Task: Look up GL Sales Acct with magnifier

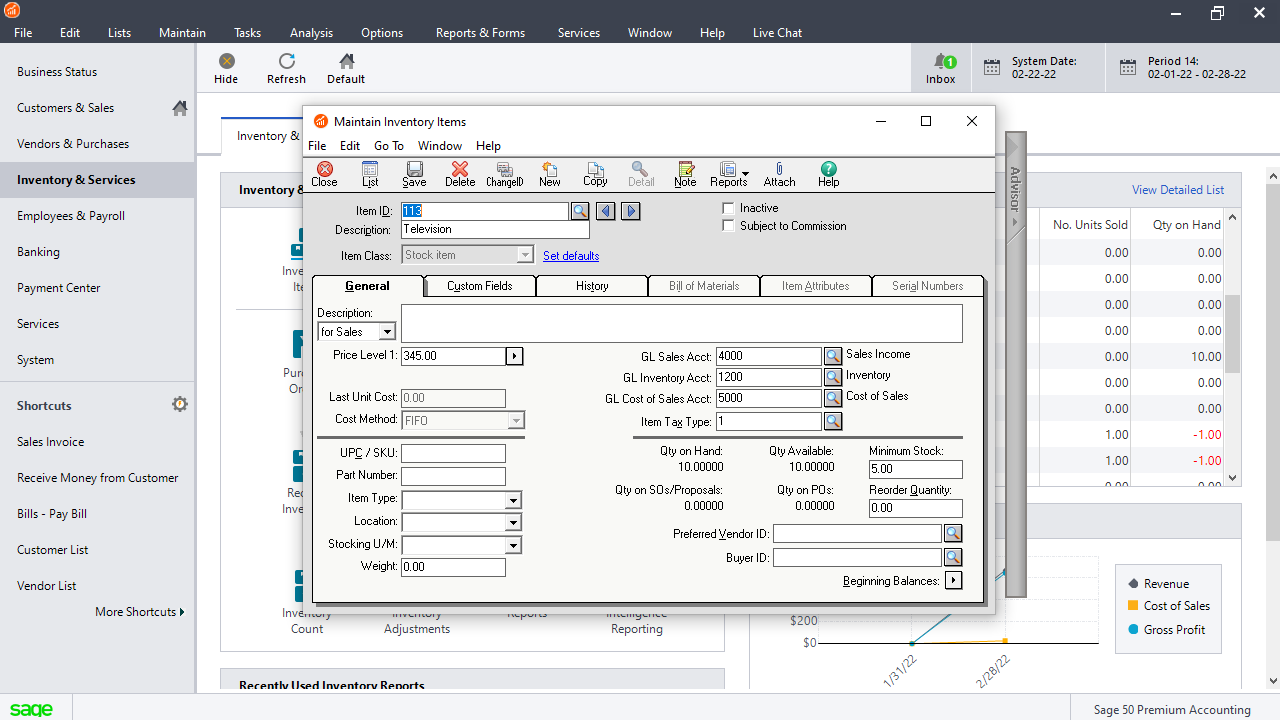Action: tap(833, 356)
